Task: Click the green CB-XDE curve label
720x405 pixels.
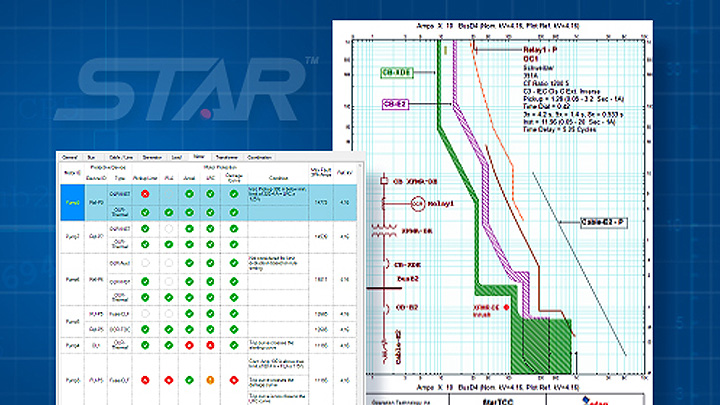Action: [397, 73]
